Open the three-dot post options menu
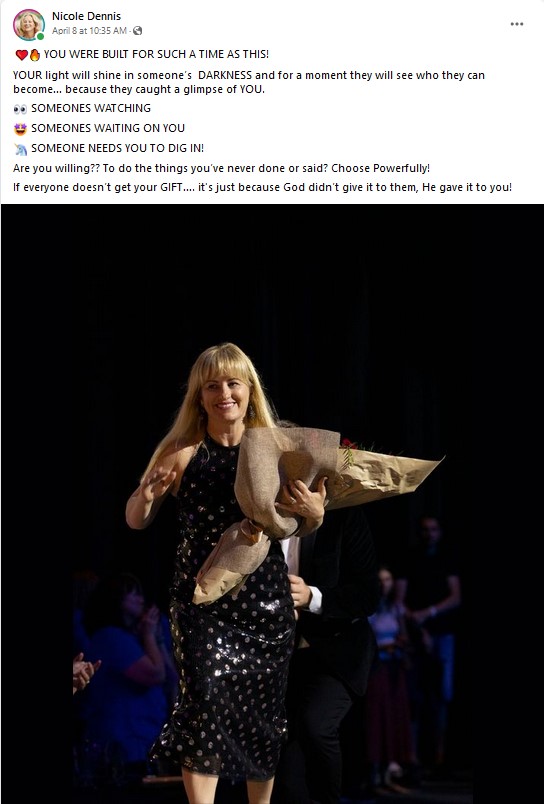This screenshot has width=544, height=804. click(x=516, y=24)
